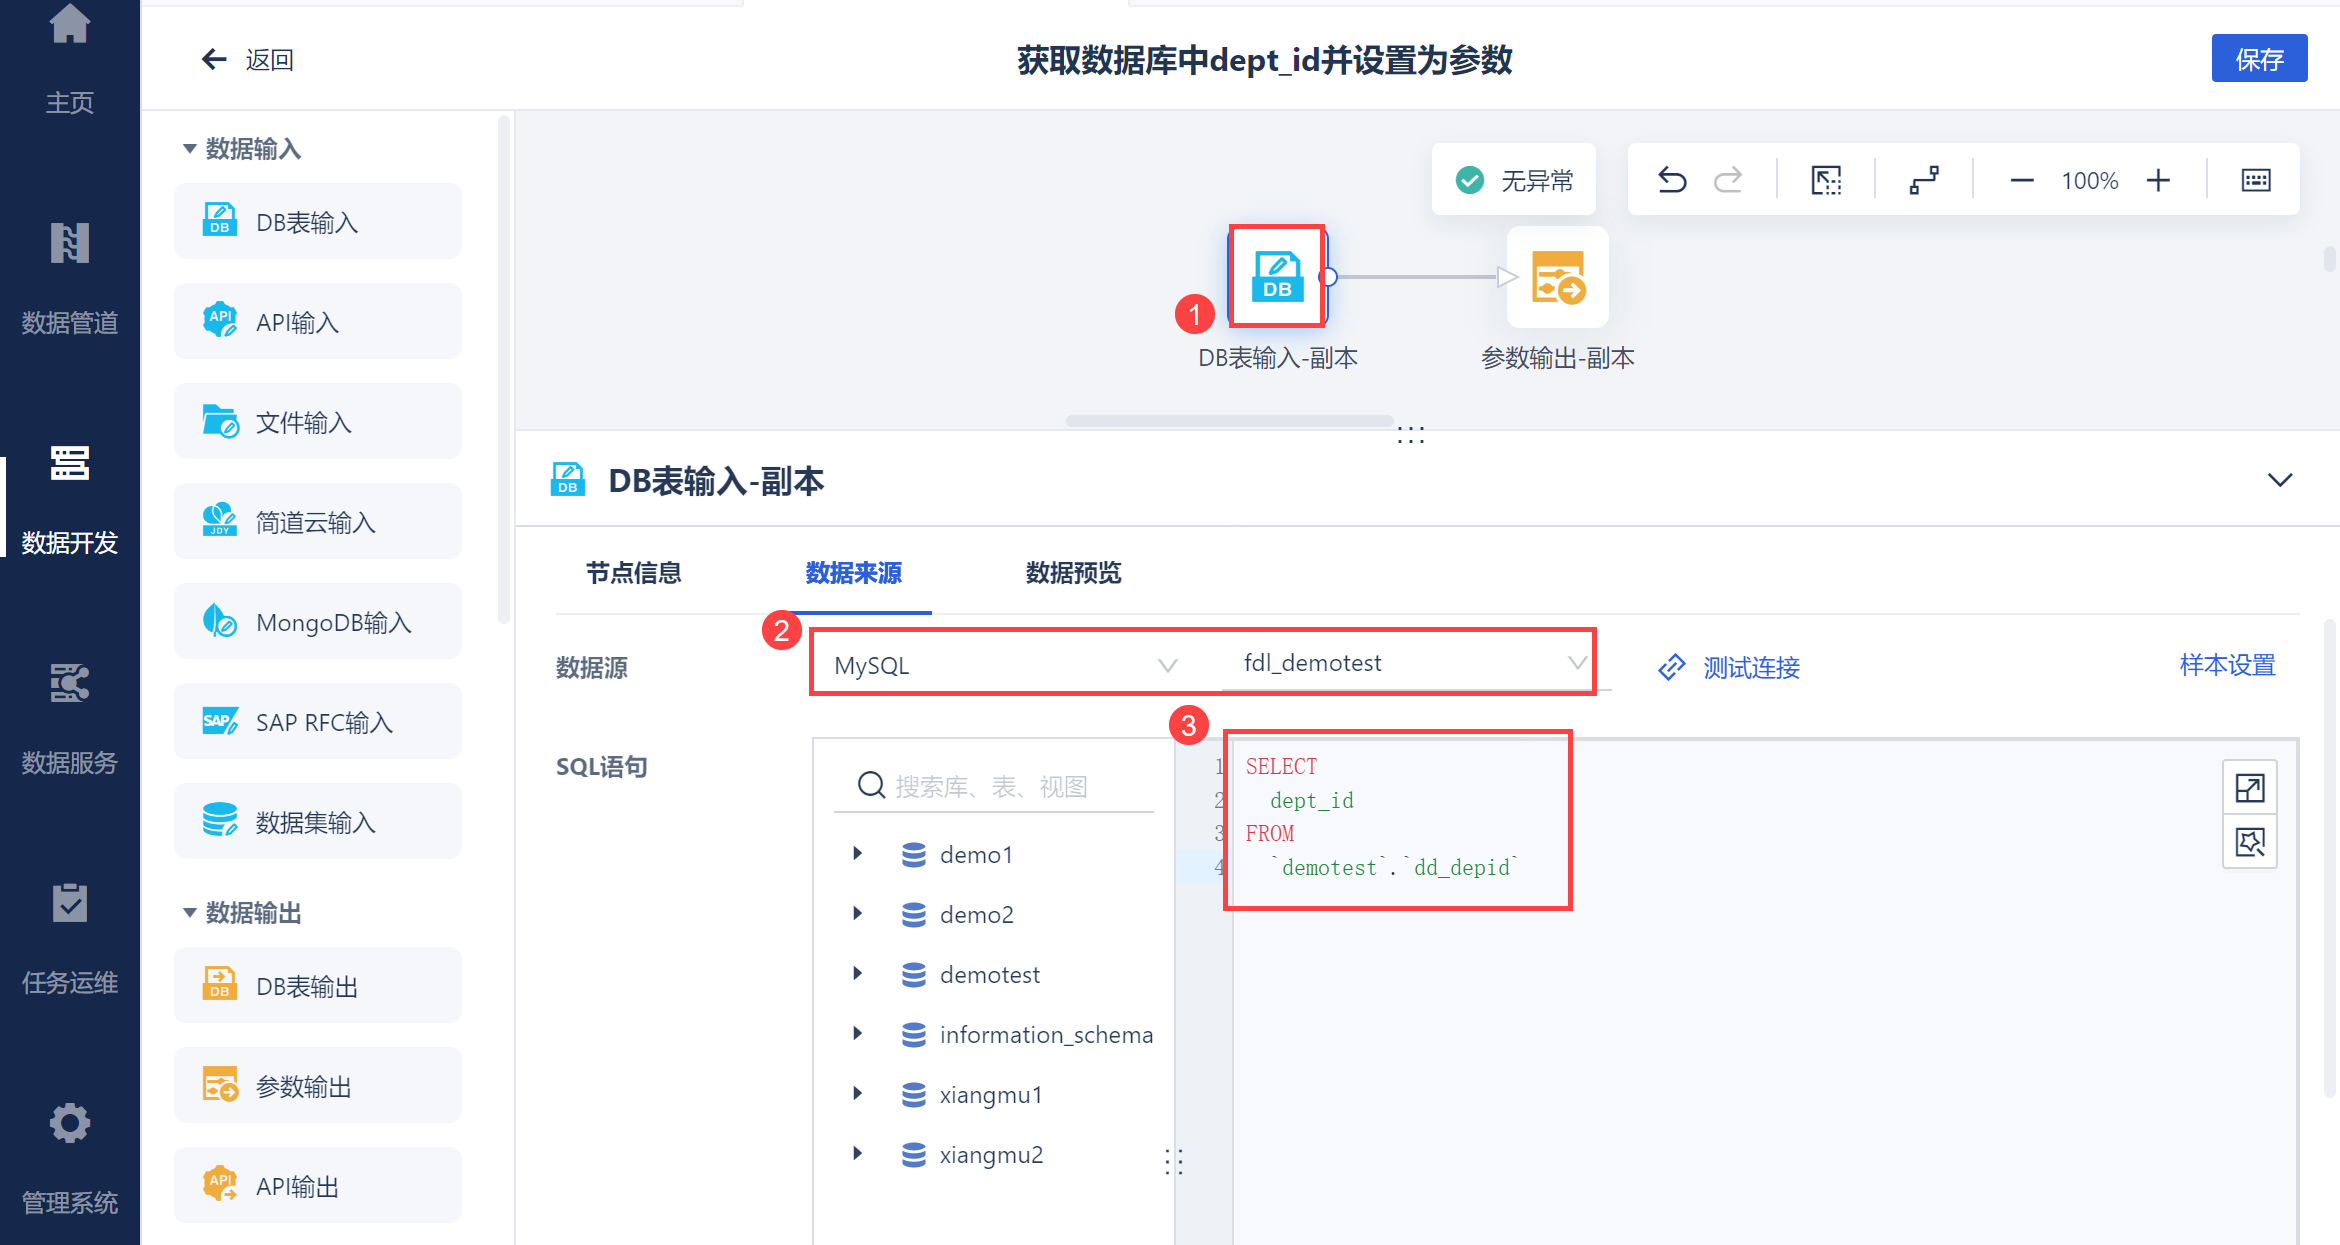Switch to the 节点信息 tab
The height and width of the screenshot is (1245, 2340).
633,573
